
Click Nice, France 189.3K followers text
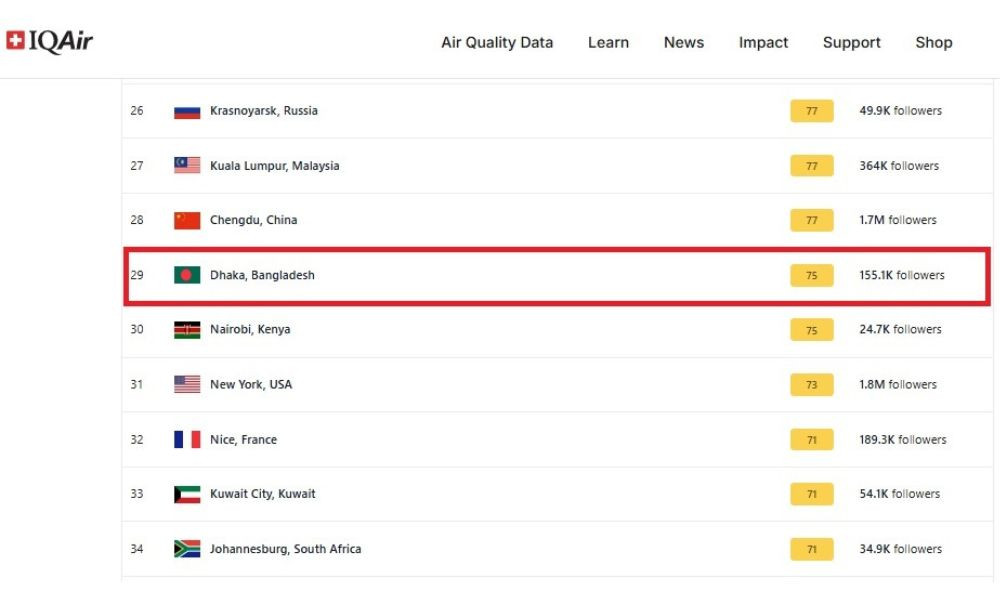(902, 439)
